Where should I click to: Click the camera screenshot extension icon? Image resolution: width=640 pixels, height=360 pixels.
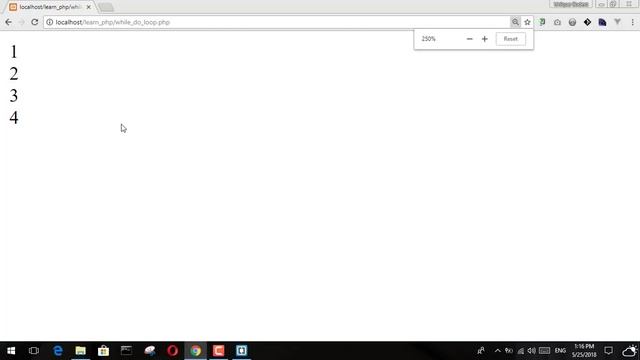coord(557,22)
